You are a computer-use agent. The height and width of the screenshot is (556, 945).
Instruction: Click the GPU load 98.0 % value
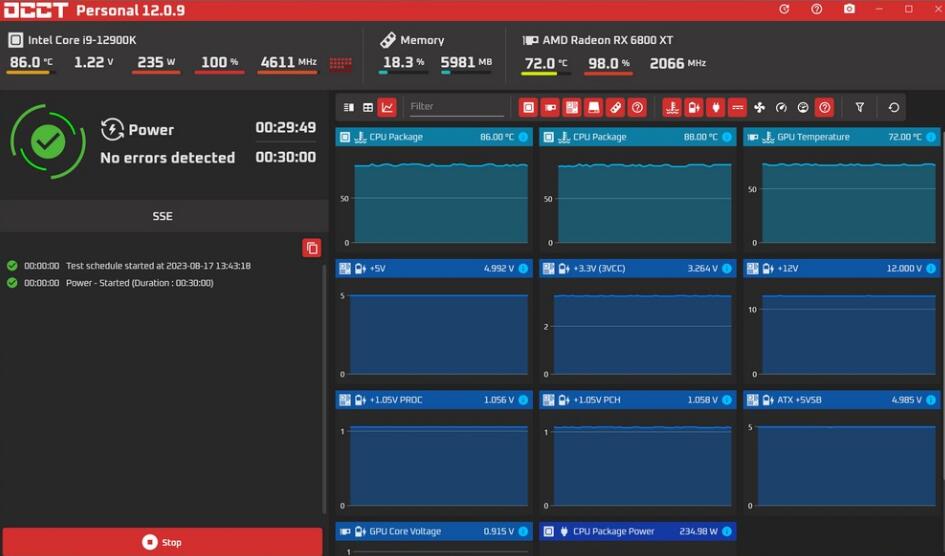(x=609, y=63)
